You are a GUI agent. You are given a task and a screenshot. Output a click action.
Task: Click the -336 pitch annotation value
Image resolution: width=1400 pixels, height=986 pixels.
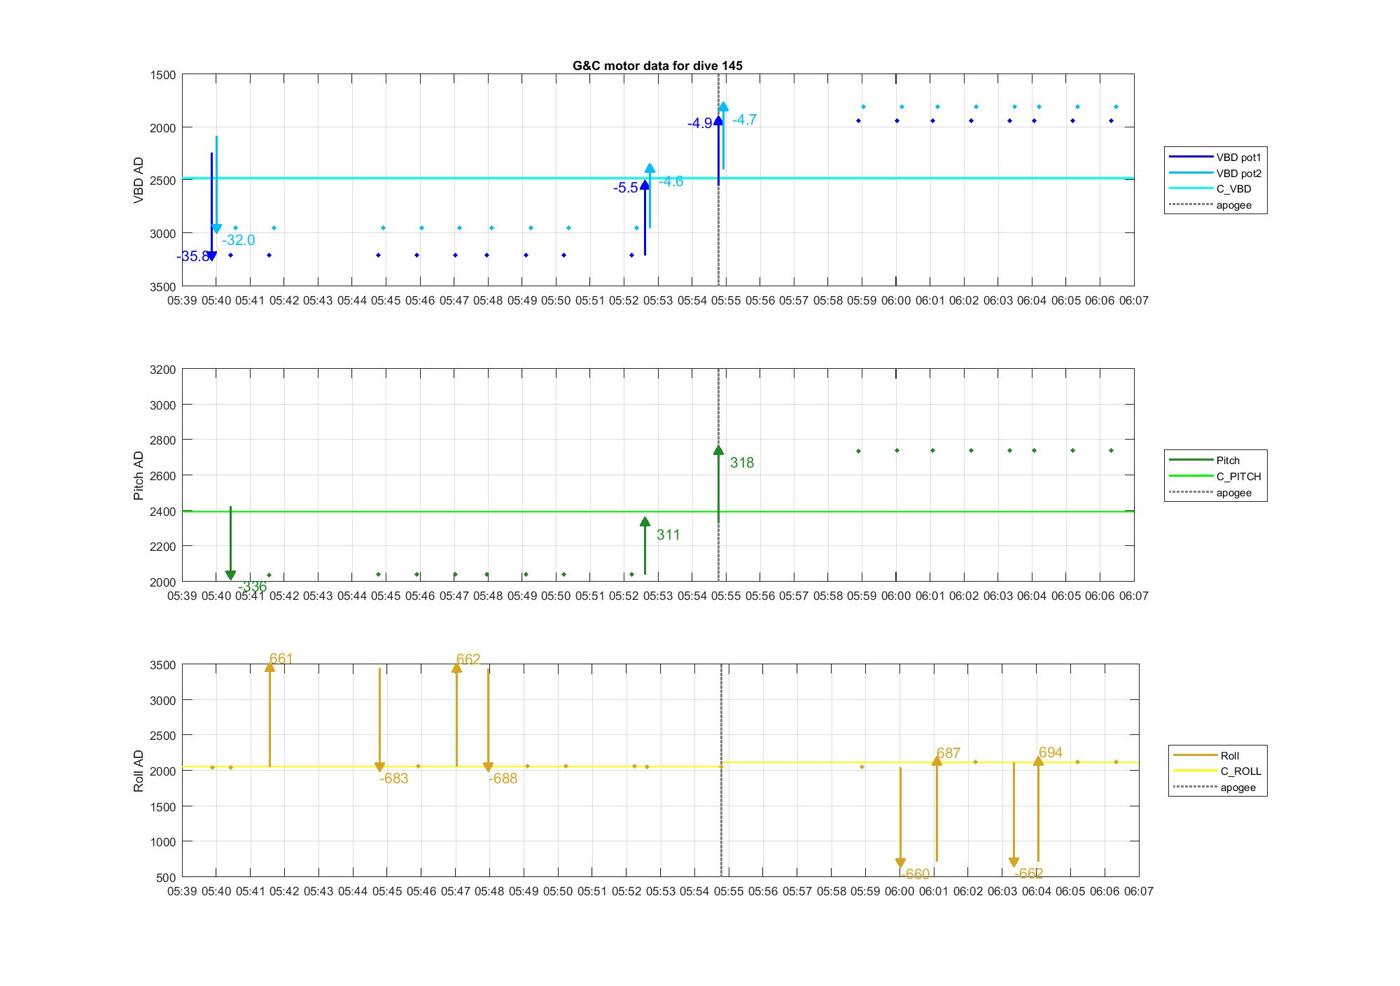tap(253, 587)
